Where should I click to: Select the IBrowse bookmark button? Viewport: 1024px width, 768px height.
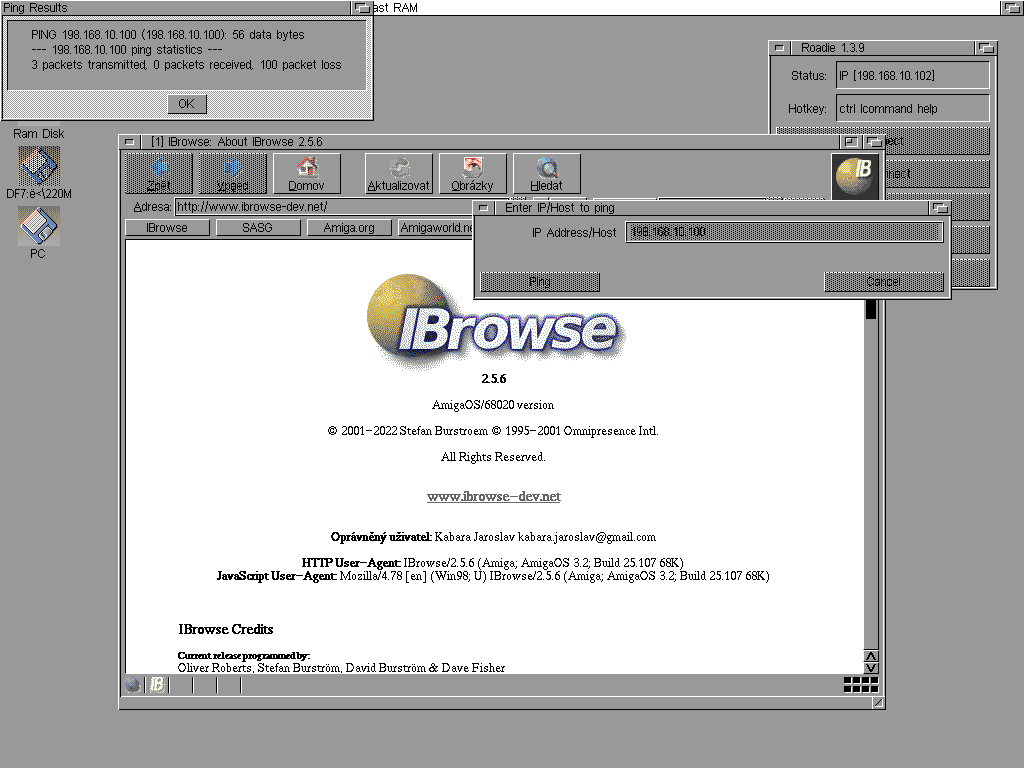pyautogui.click(x=167, y=228)
